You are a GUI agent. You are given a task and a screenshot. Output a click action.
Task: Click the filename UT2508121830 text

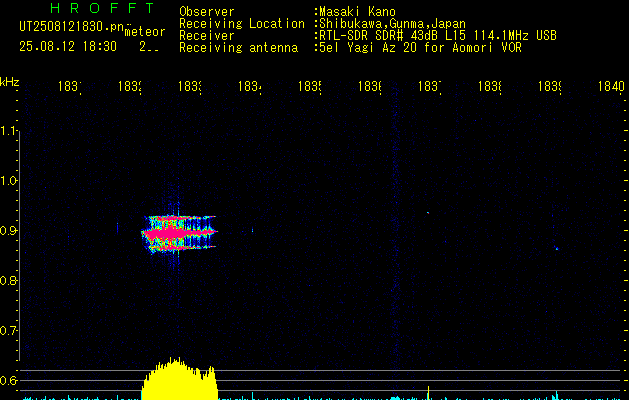[x=71, y=27]
